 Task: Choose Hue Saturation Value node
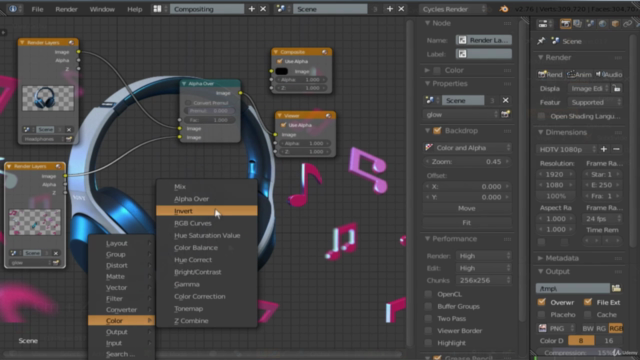pyautogui.click(x=207, y=236)
